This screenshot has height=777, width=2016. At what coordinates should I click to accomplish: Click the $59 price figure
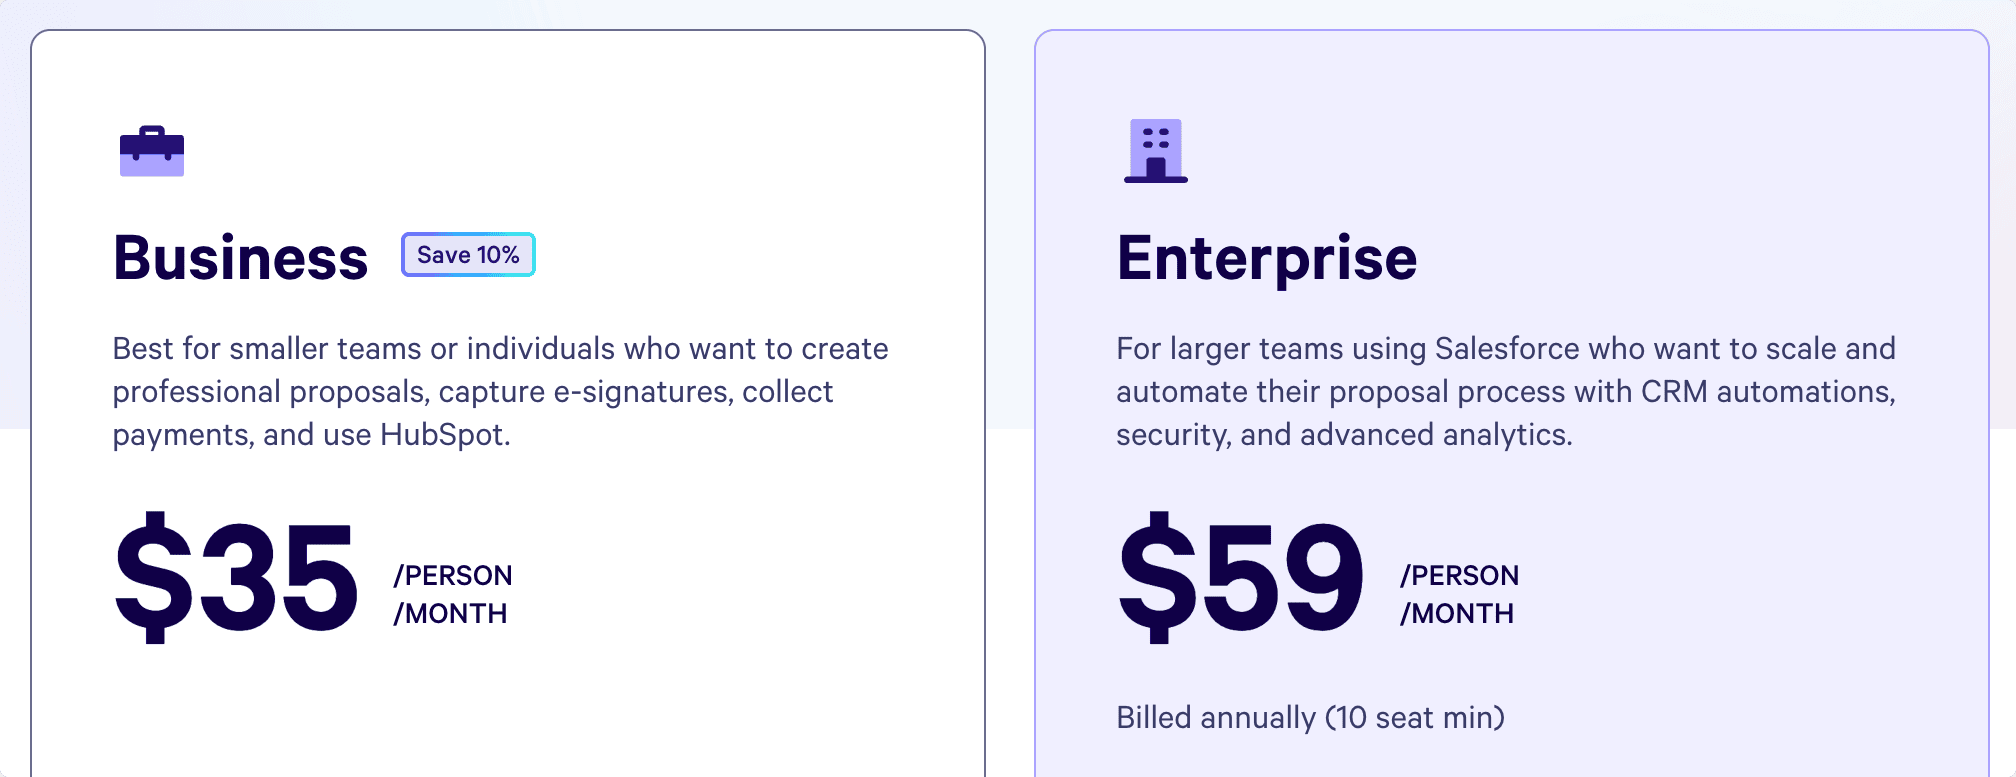(1241, 578)
